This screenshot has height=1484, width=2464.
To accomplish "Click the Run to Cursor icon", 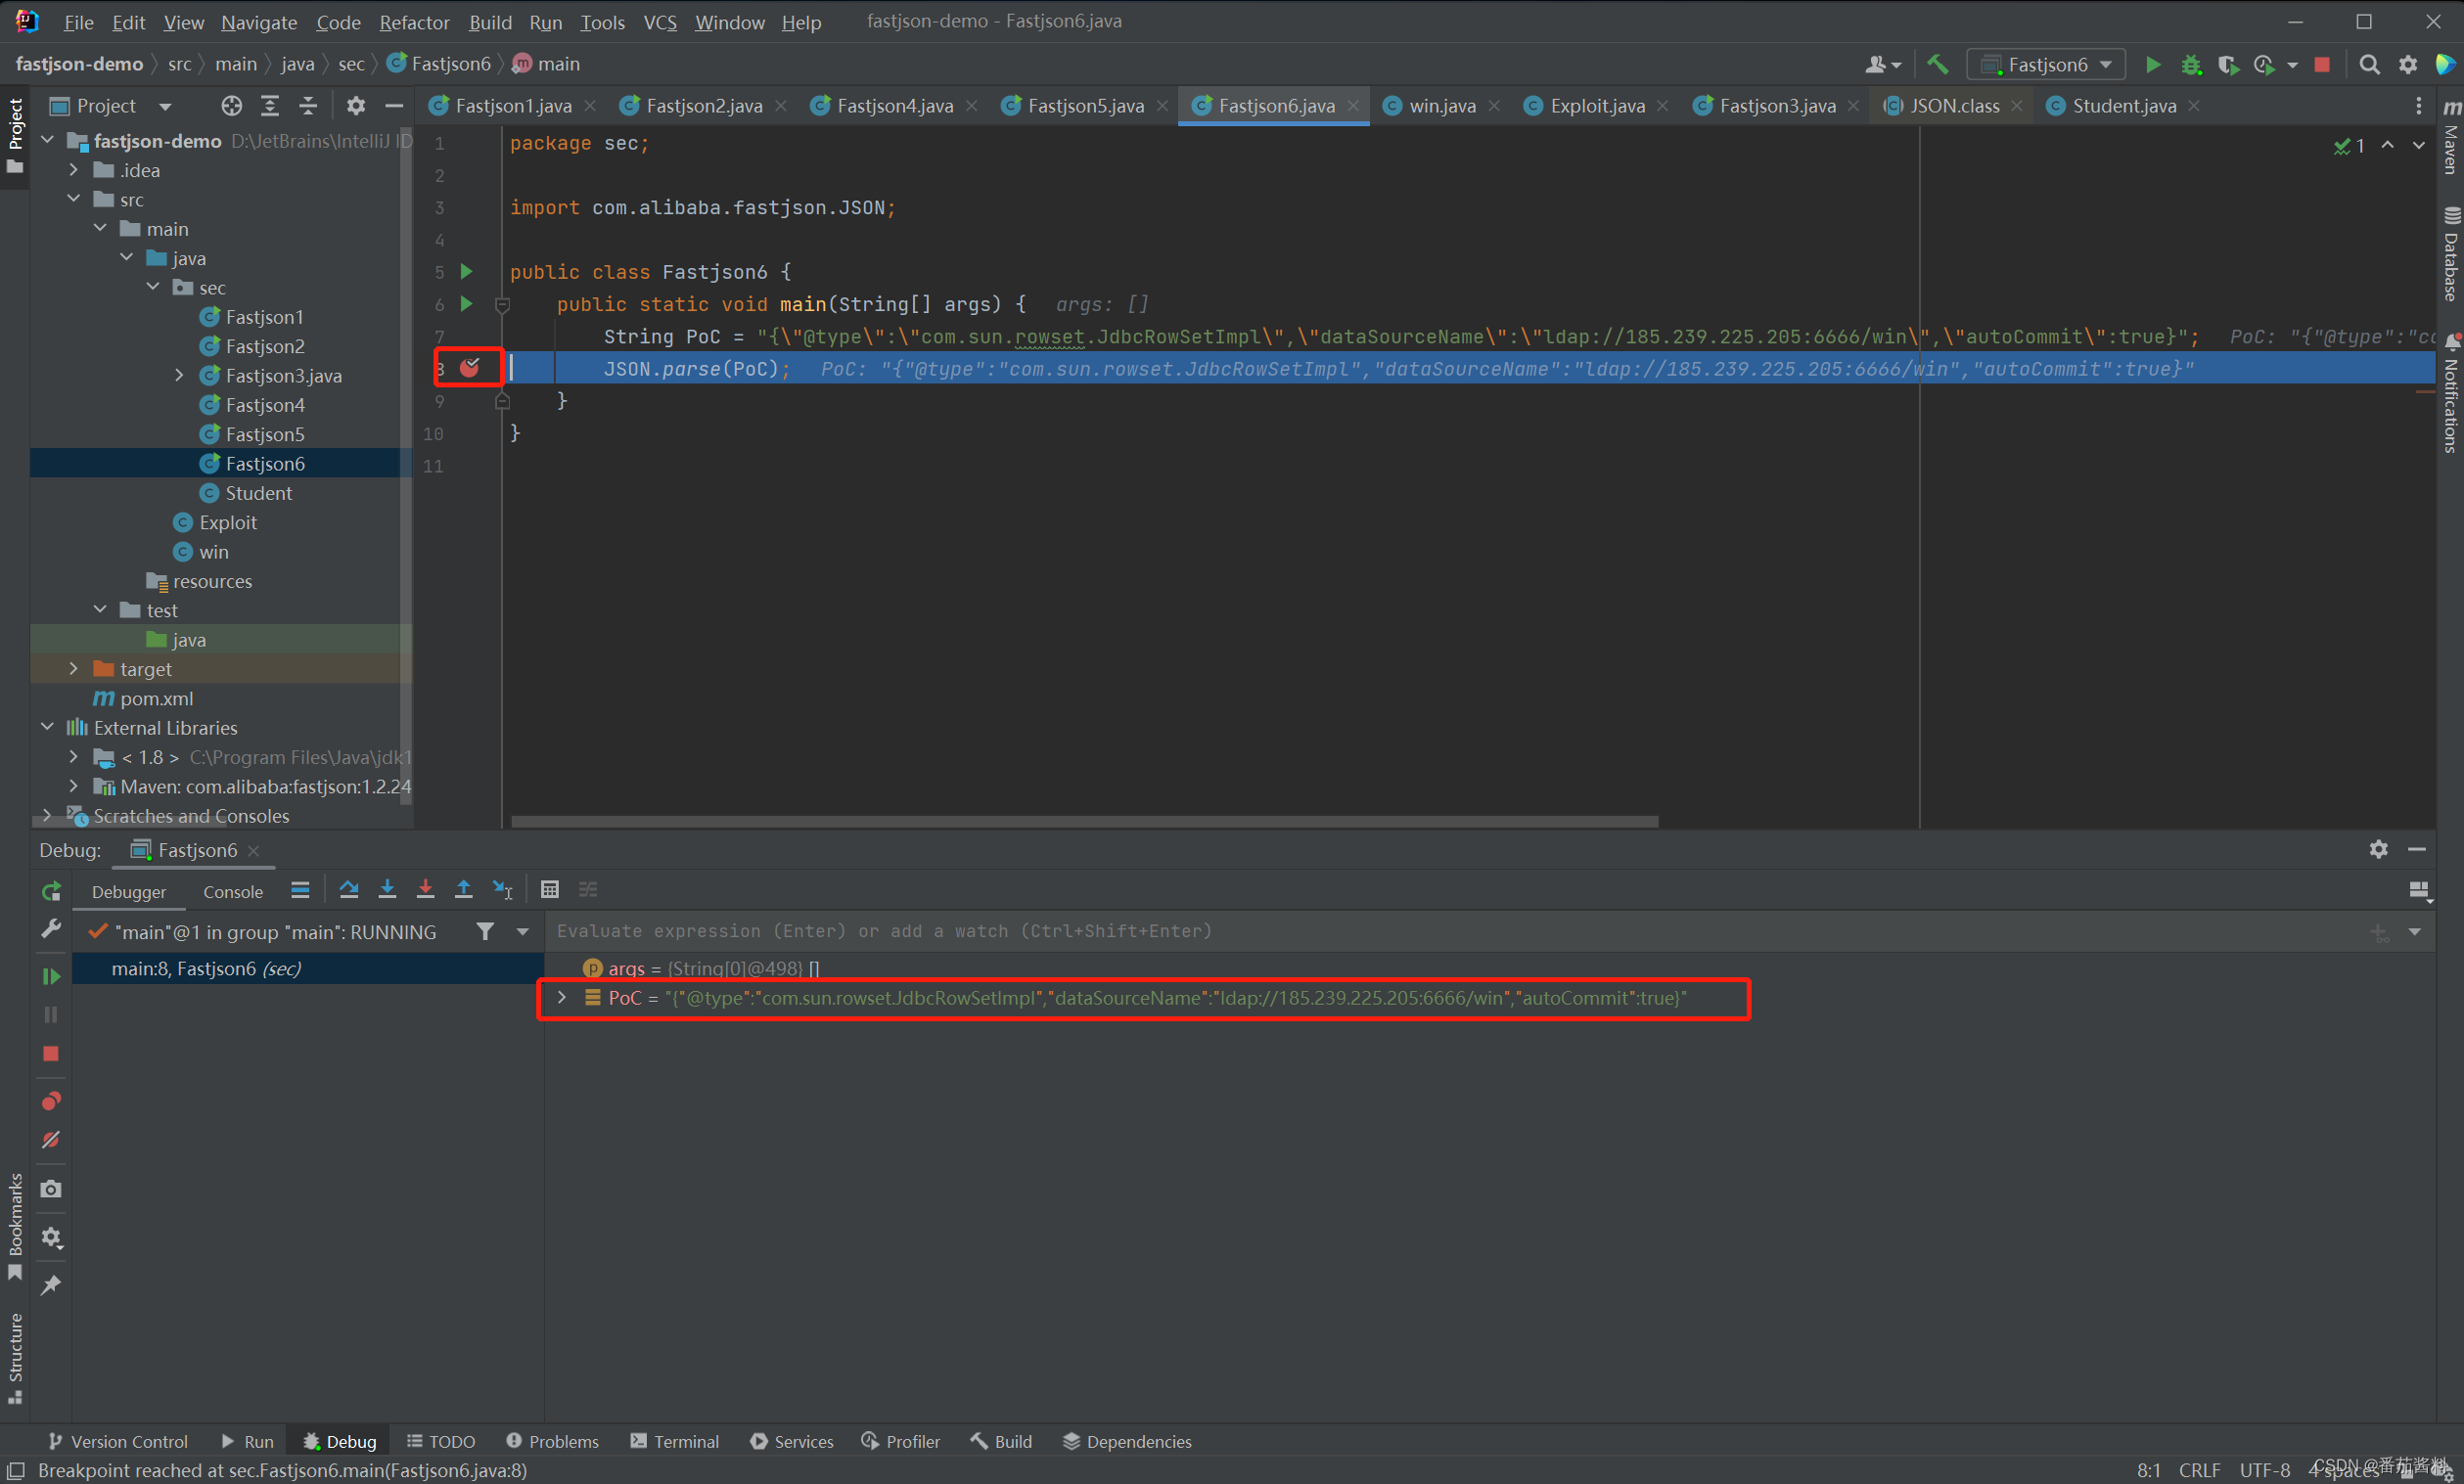I will (x=502, y=889).
